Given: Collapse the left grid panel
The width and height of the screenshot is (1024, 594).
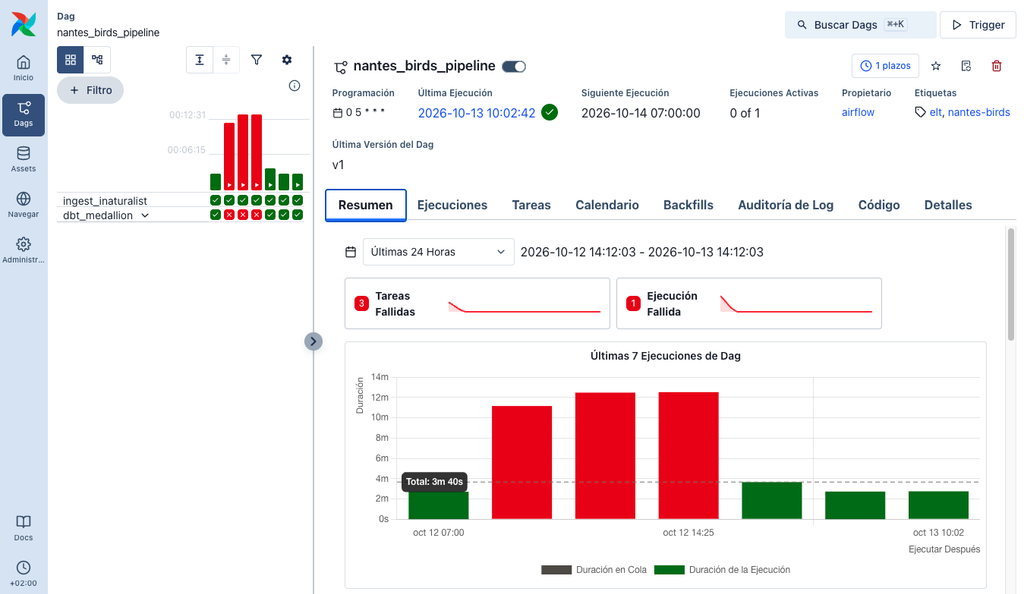Looking at the screenshot, I should (313, 341).
